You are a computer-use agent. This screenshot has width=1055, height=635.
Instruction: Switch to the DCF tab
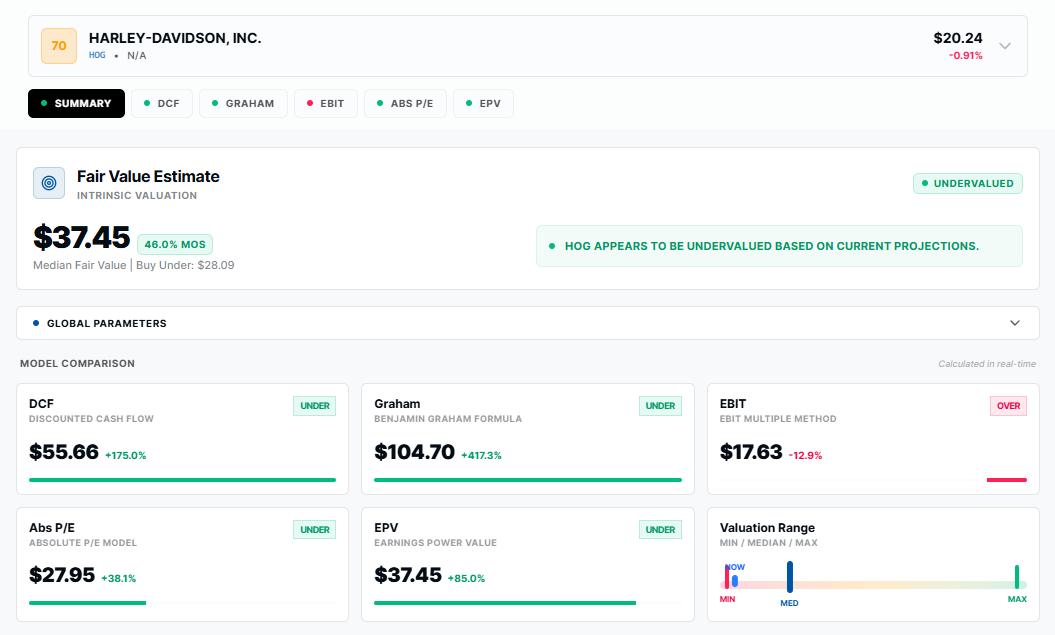pos(161,104)
